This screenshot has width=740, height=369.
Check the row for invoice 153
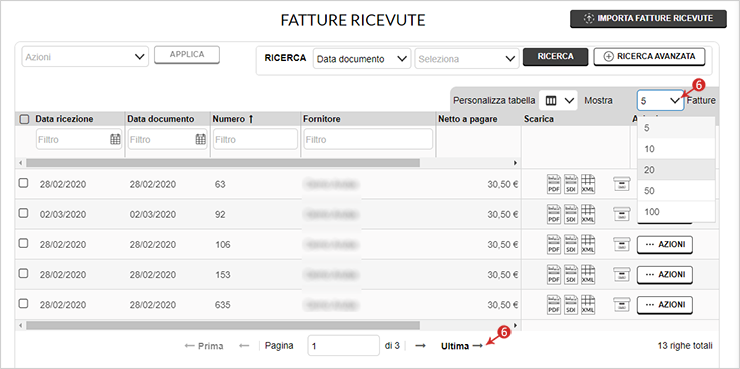(23, 274)
